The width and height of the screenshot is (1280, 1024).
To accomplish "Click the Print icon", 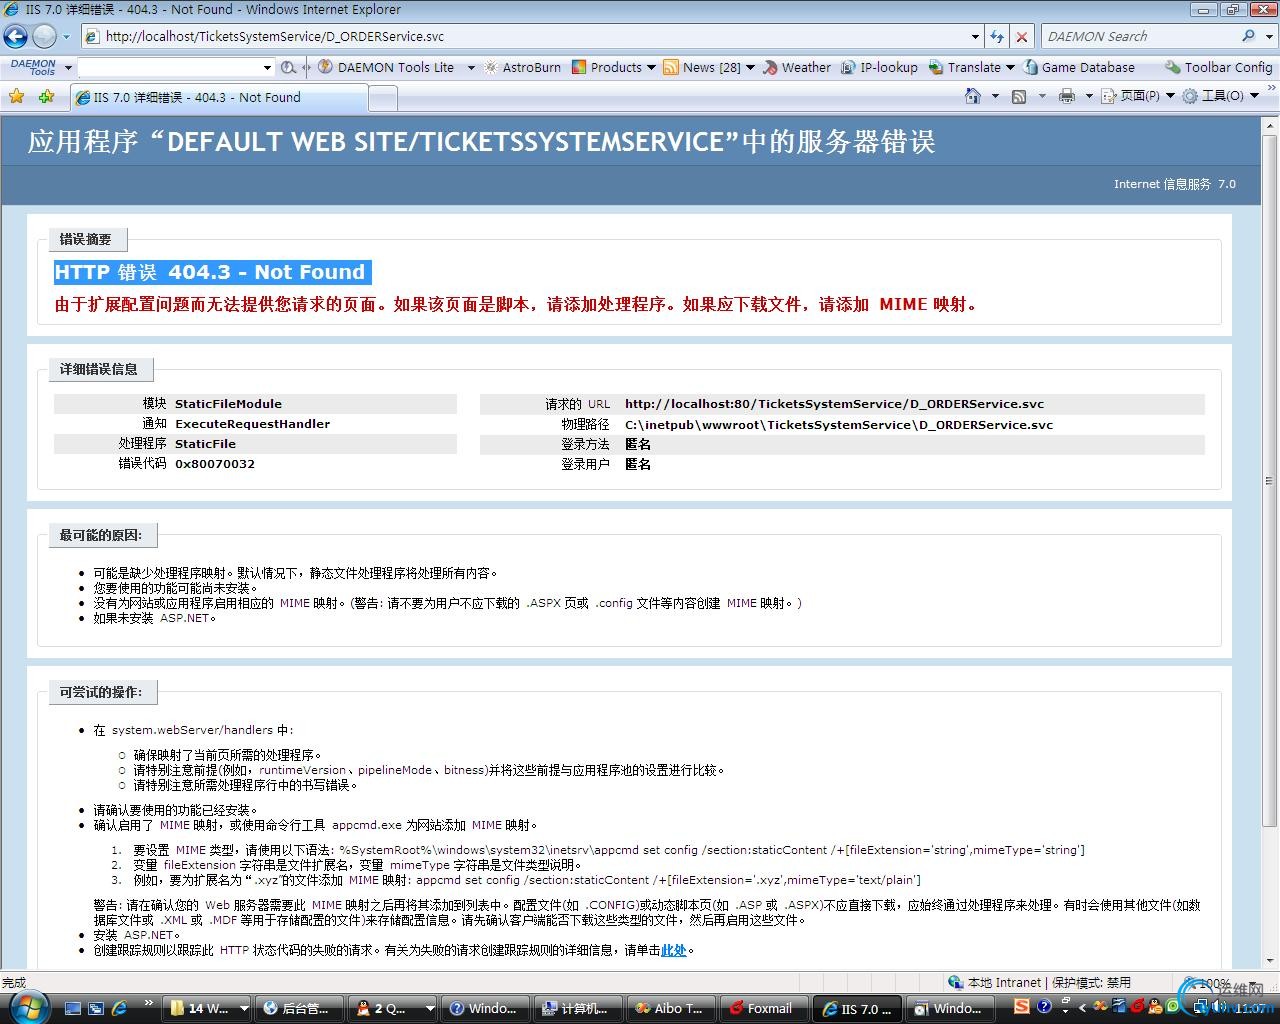I will pos(1067,96).
